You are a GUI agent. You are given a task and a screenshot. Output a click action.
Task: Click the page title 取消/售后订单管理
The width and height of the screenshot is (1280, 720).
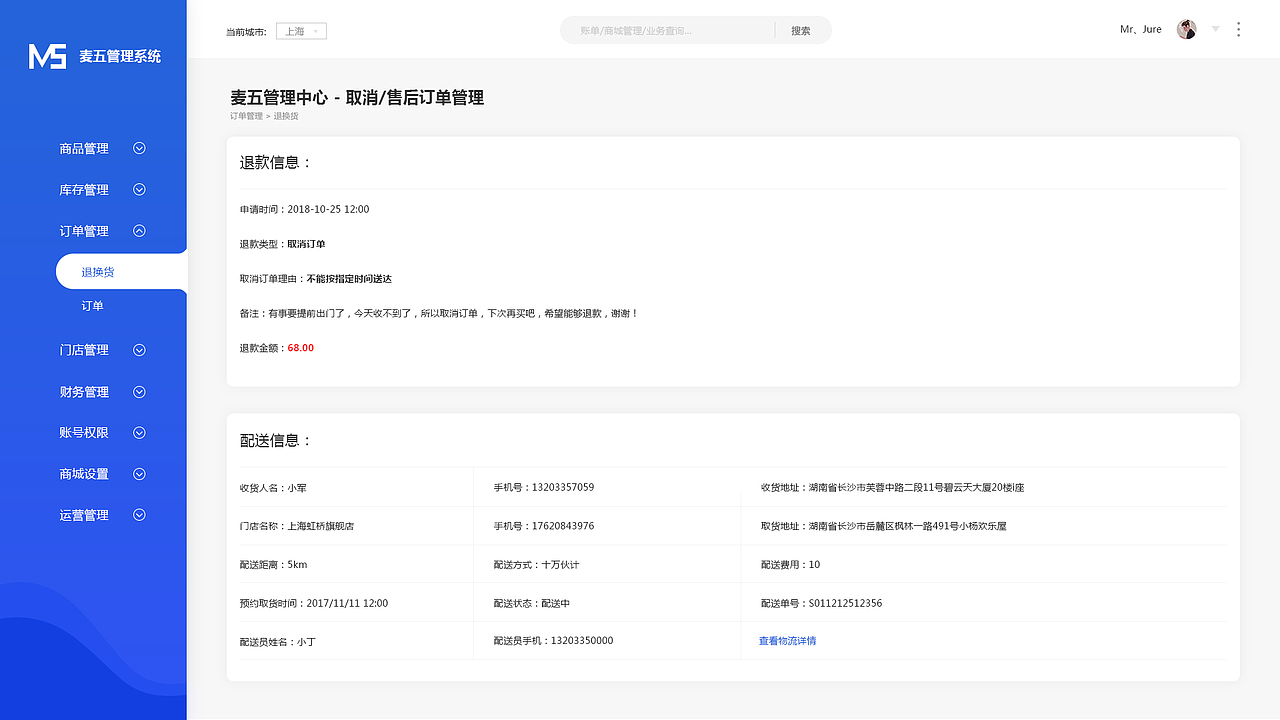tap(415, 98)
